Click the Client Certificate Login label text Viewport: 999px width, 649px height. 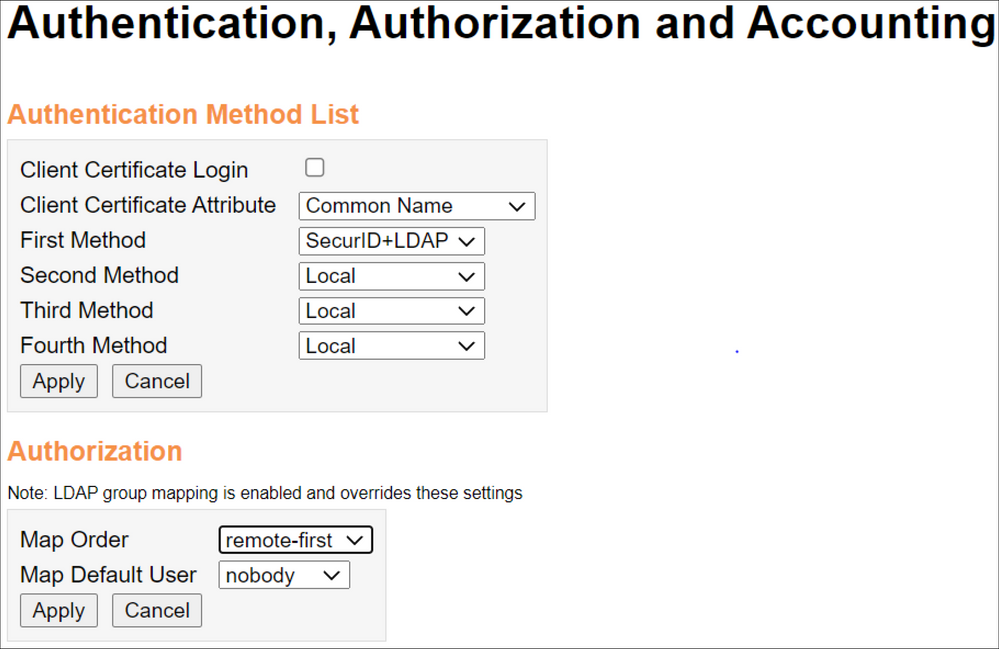tap(134, 170)
